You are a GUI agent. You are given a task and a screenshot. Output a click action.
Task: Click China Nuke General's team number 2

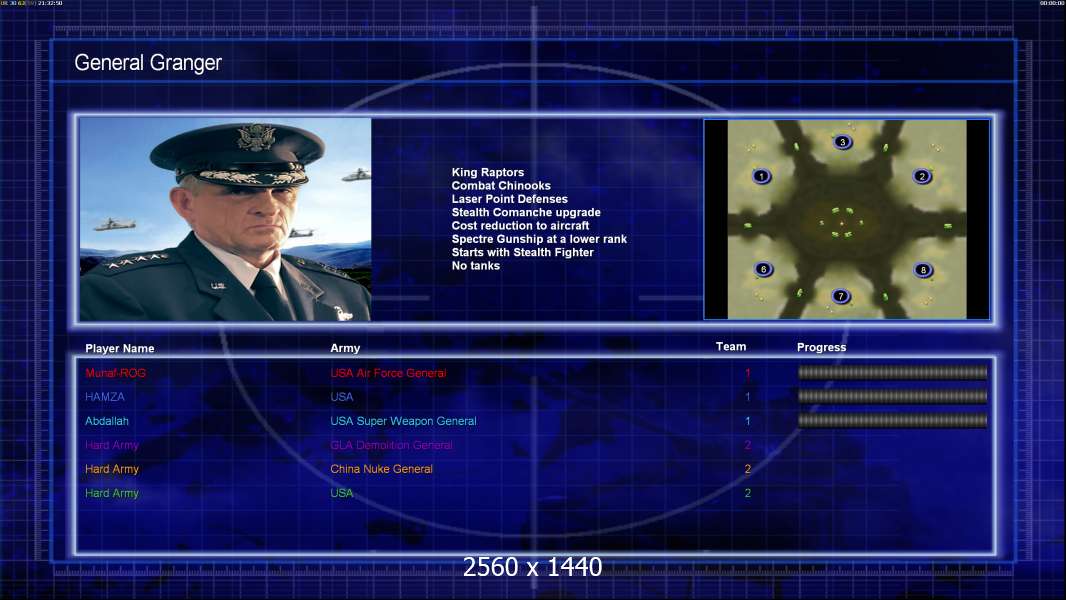pos(748,469)
